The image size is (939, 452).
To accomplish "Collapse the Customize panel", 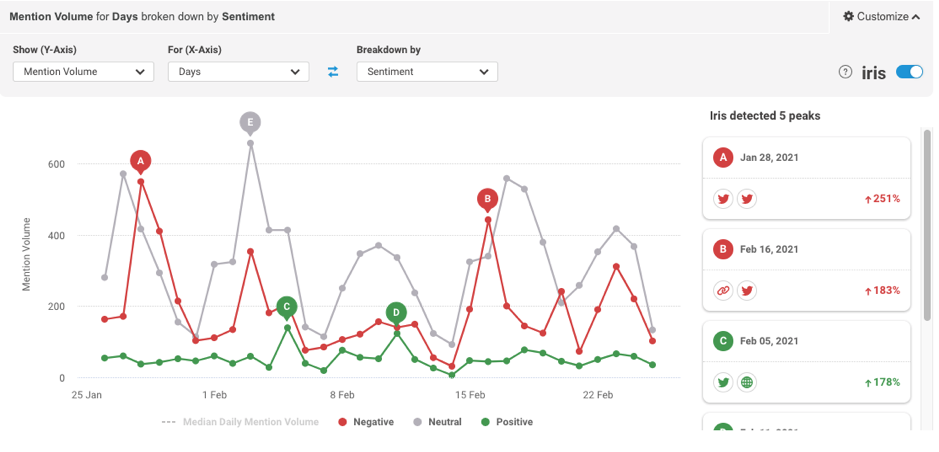I will coord(882,16).
